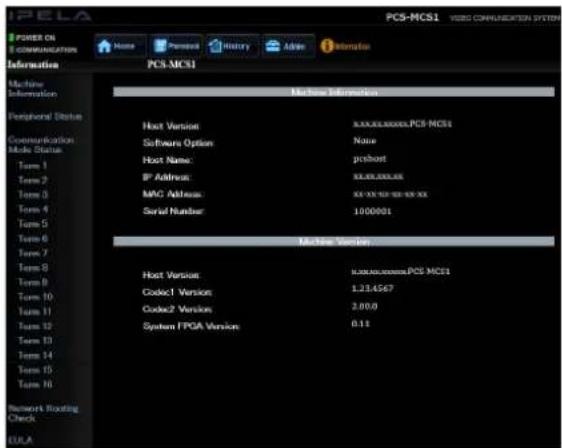Image resolution: width=562 pixels, height=448 pixels.
Task: Open the Admin tab
Action: click(288, 46)
